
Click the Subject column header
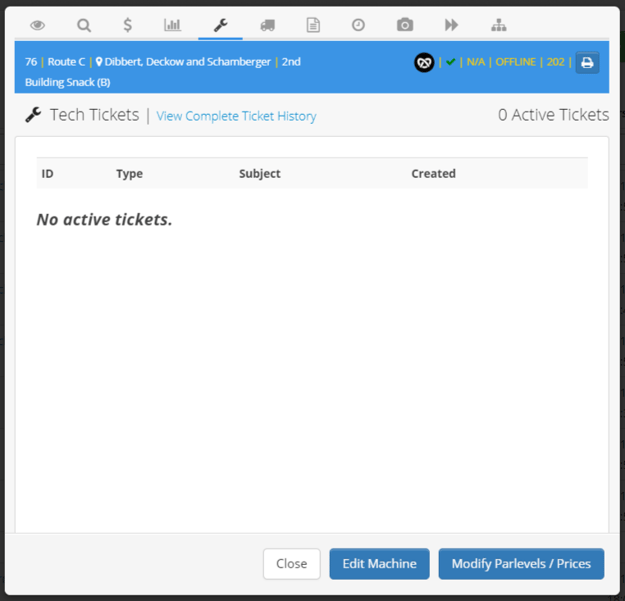click(x=259, y=173)
